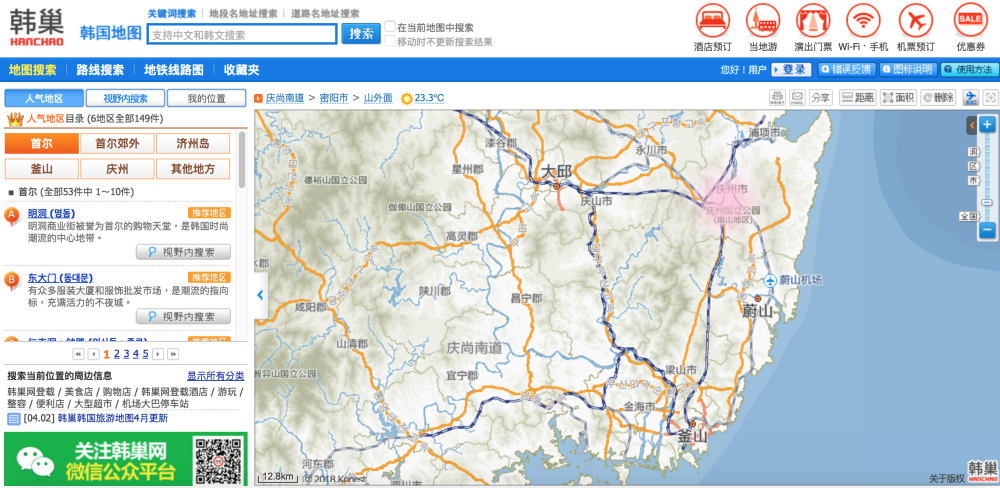The height and width of the screenshot is (488, 1000).
Task: Click the usage guide (使用方法) button
Action: click(969, 70)
